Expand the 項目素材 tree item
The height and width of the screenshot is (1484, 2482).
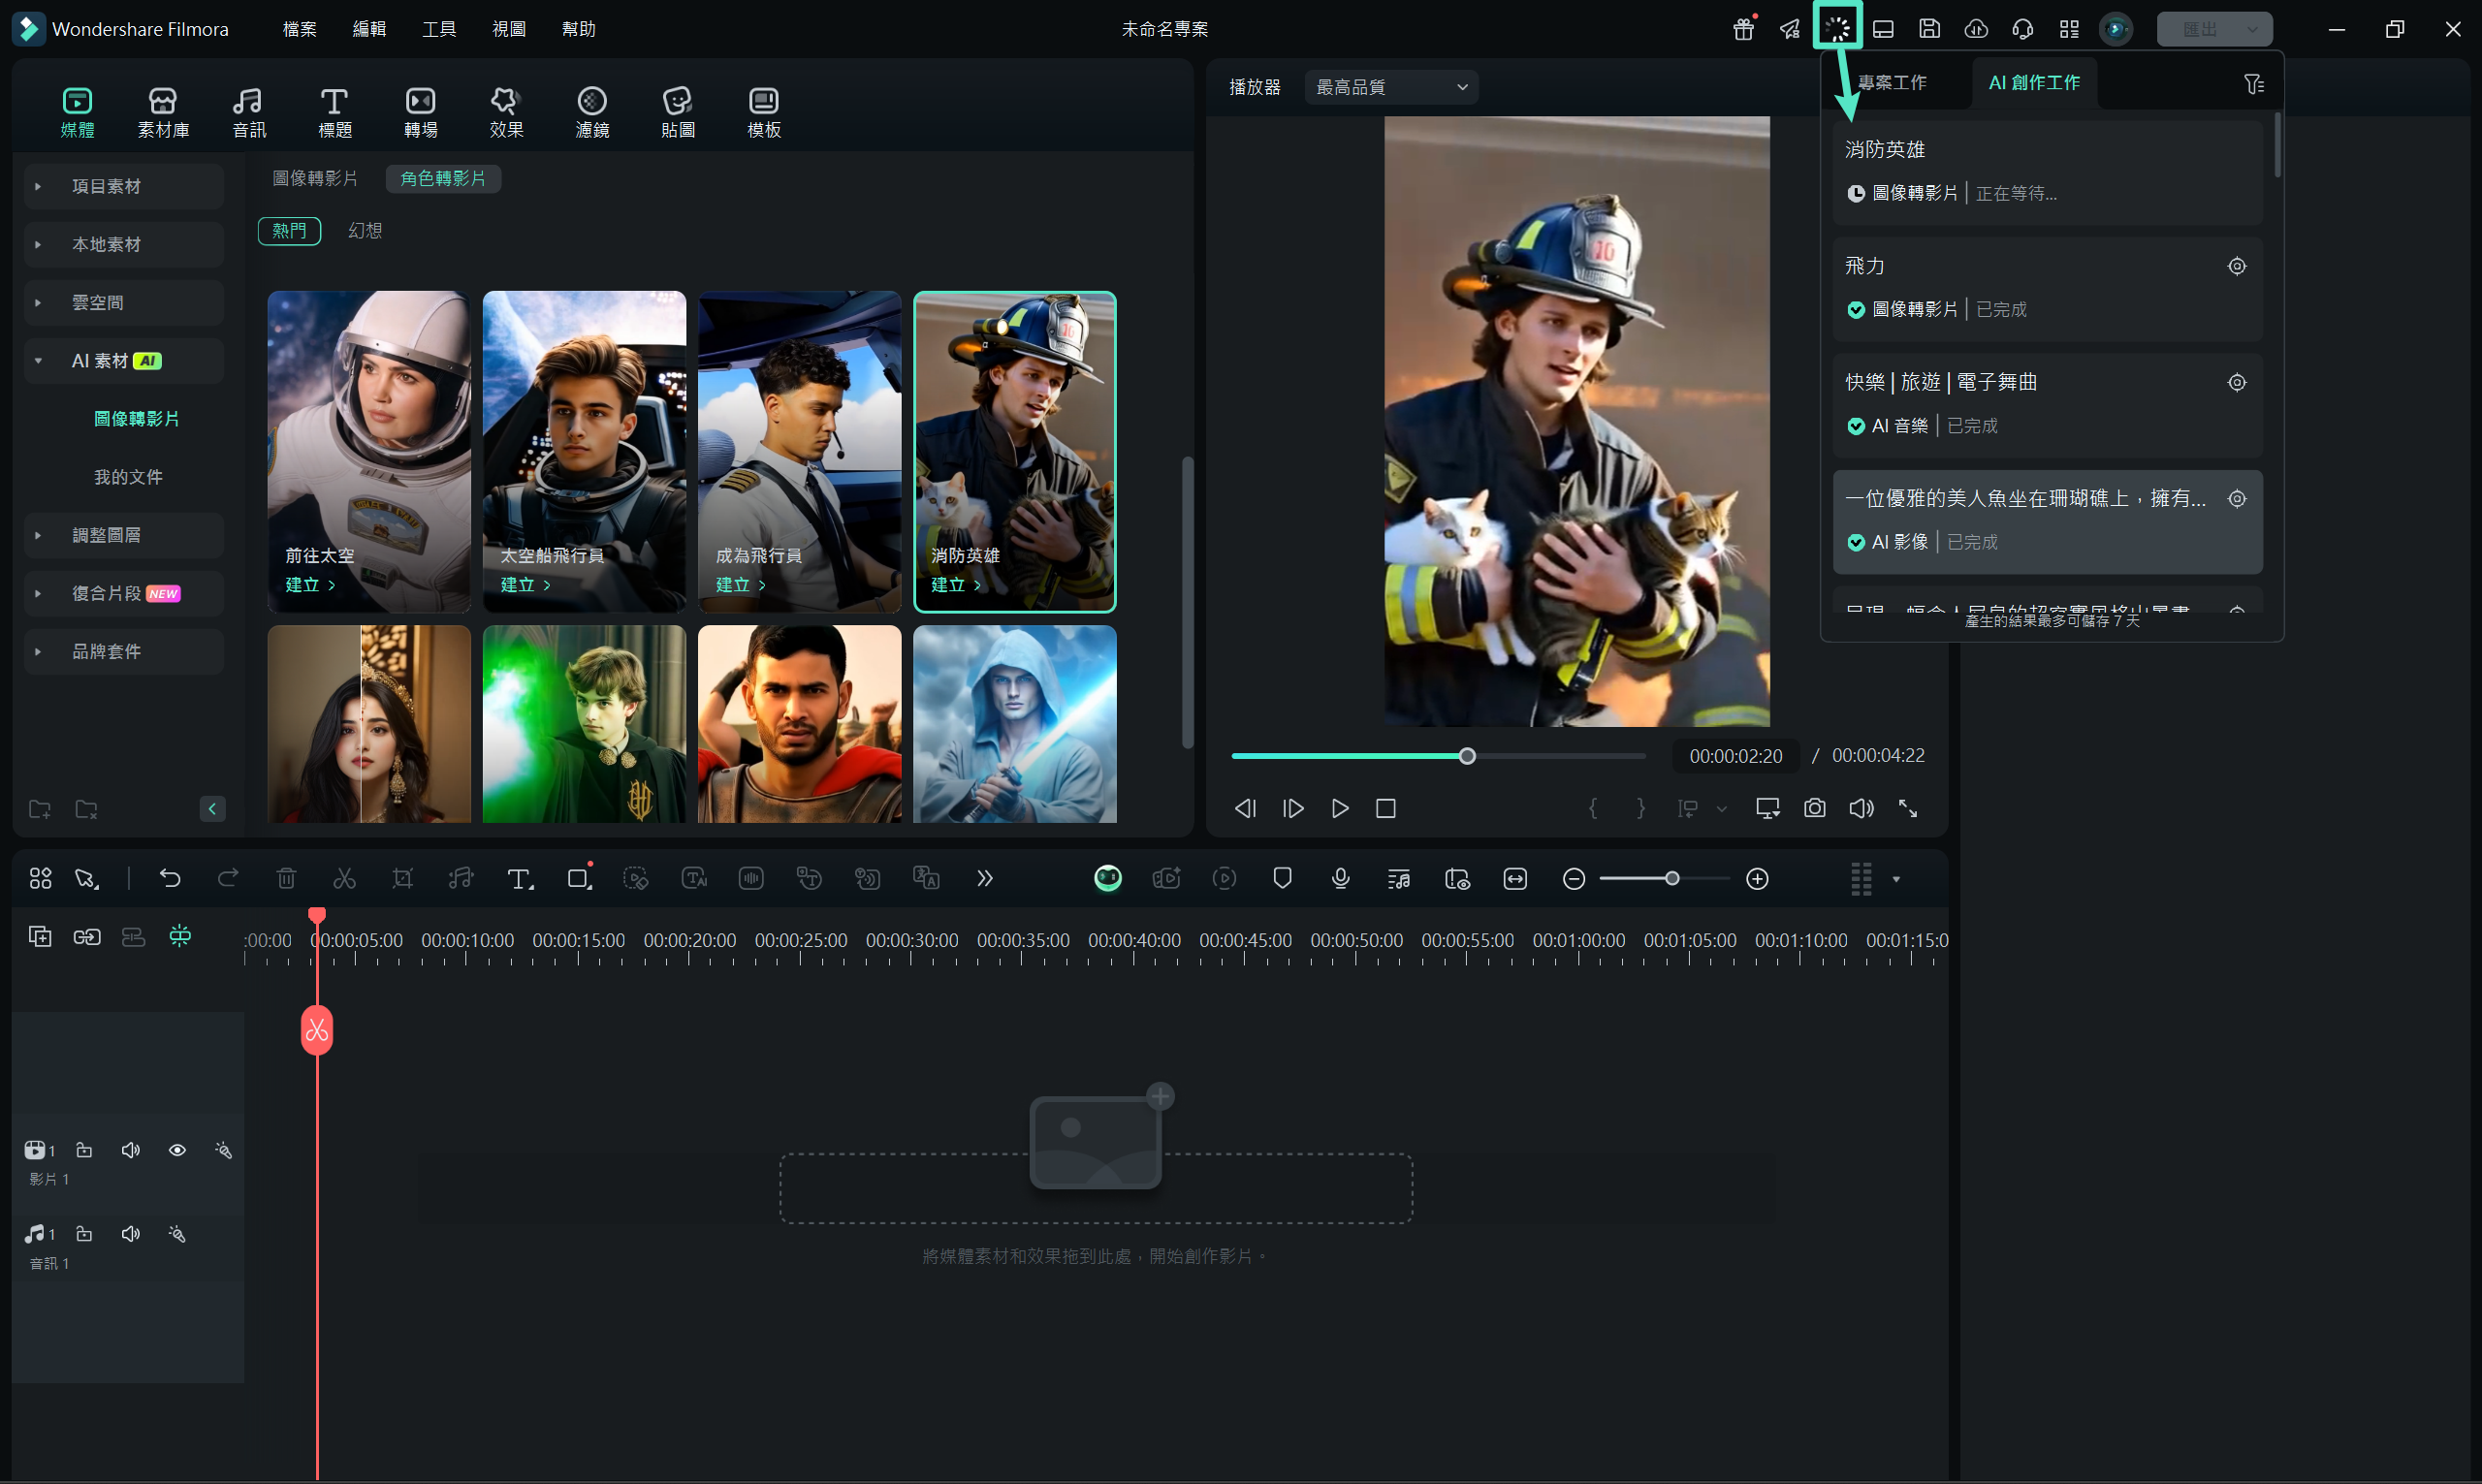pyautogui.click(x=38, y=186)
